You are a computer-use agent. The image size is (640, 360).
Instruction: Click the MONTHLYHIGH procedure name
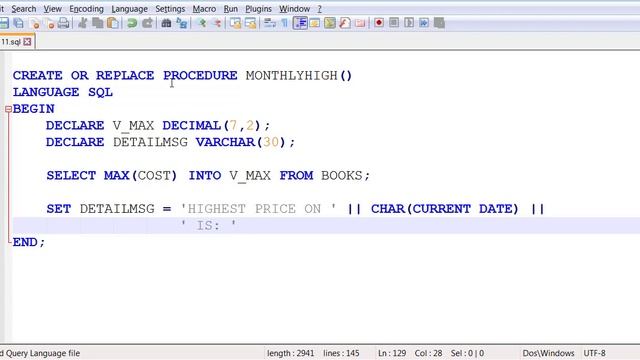click(x=291, y=76)
